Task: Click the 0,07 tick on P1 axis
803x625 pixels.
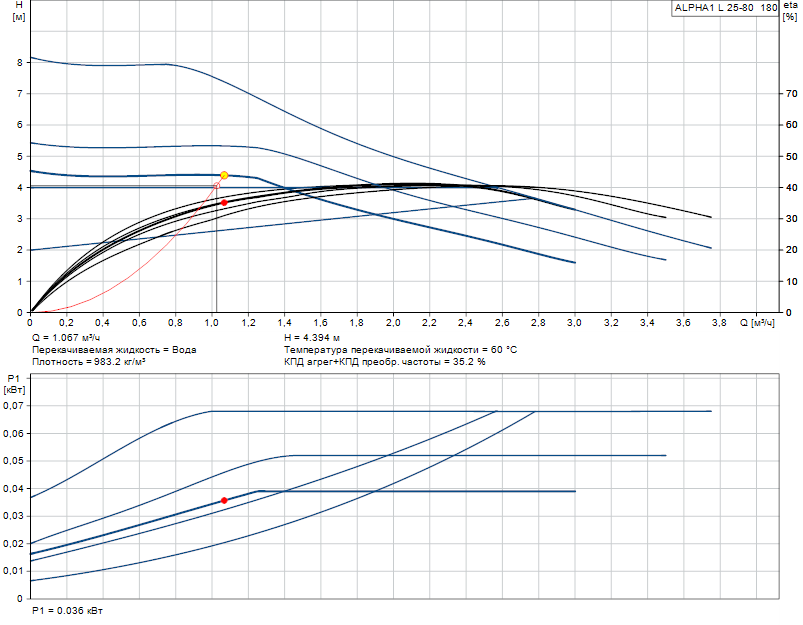Action: point(13,406)
